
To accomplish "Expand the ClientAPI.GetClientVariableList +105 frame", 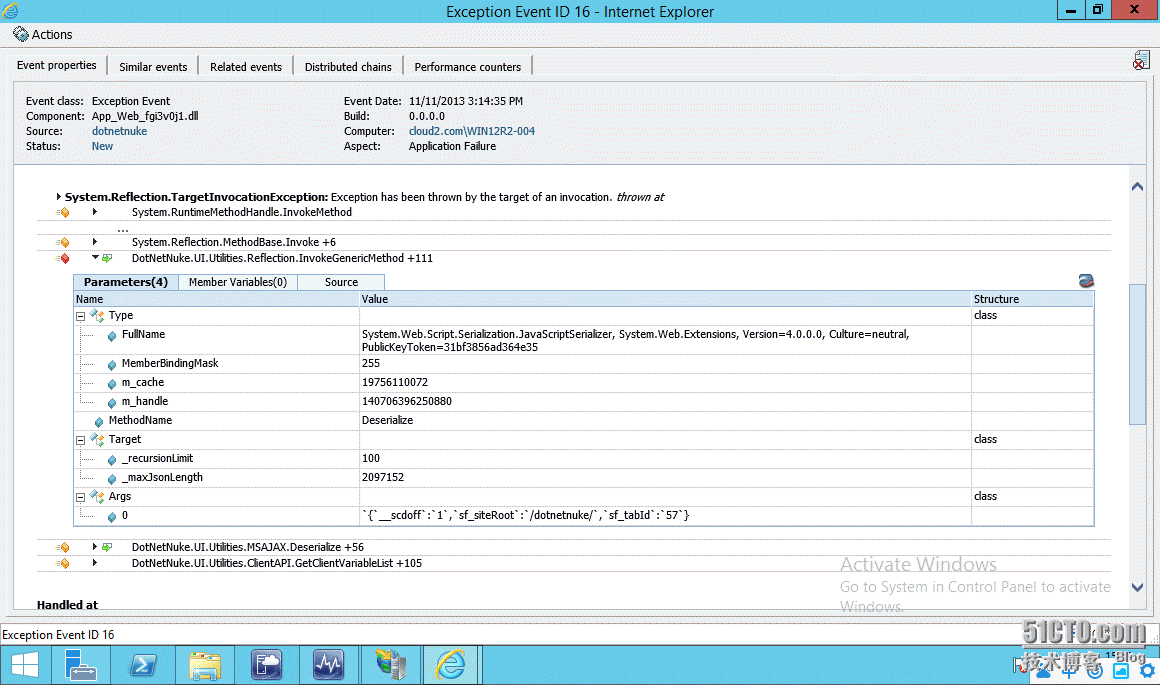I will (x=95, y=563).
